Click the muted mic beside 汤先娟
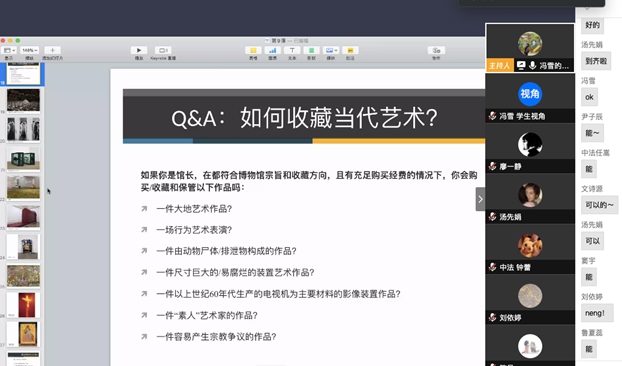Image resolution: width=622 pixels, height=366 pixels. (x=492, y=217)
